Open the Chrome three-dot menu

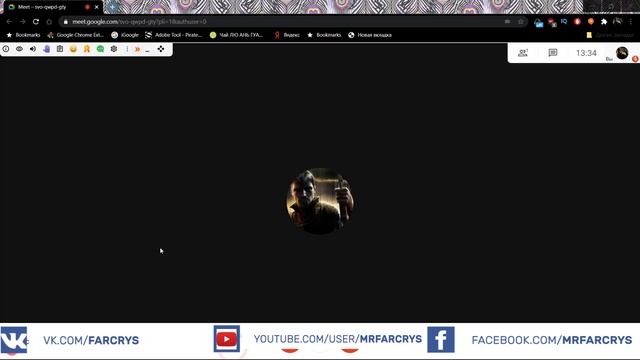click(x=631, y=22)
